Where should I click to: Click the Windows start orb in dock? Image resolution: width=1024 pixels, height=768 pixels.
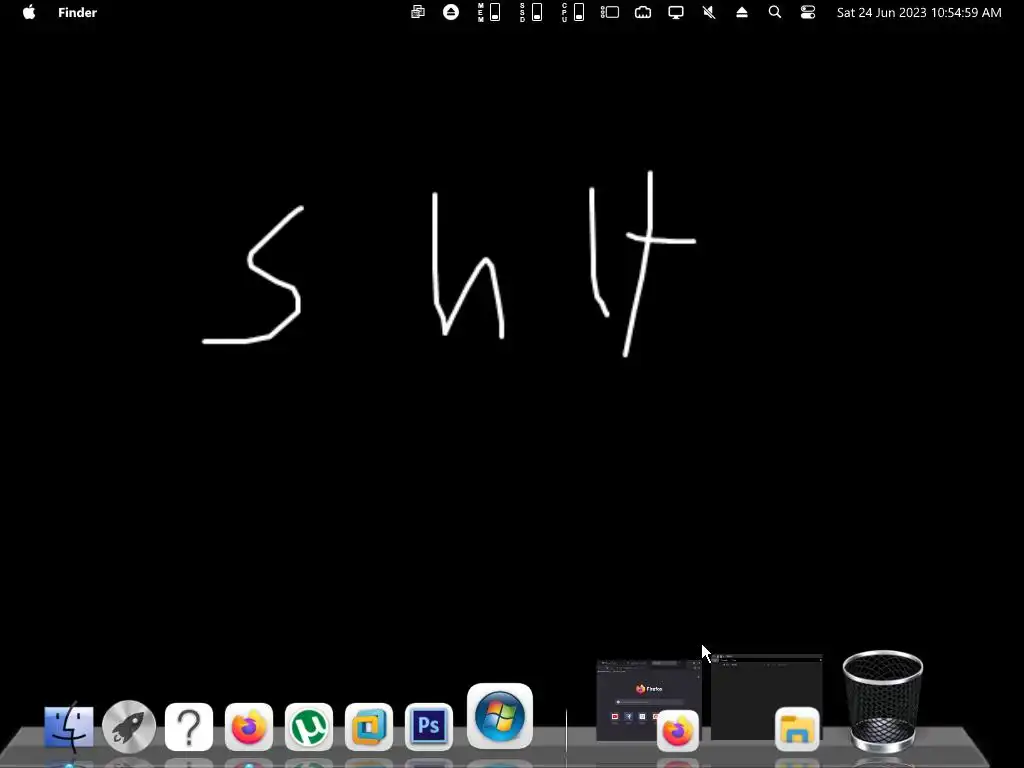point(500,716)
